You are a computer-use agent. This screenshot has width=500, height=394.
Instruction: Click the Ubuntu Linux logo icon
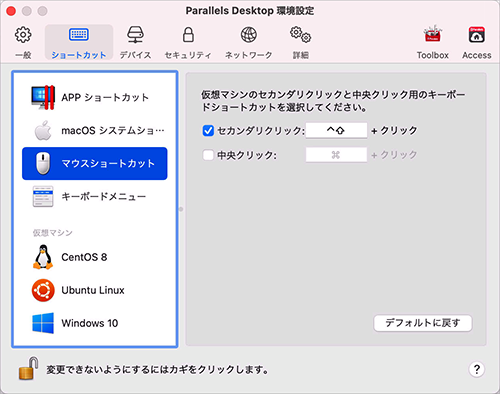[43, 290]
